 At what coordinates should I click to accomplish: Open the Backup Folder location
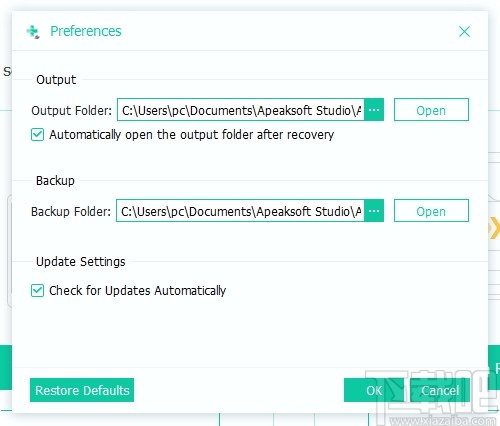tap(431, 211)
